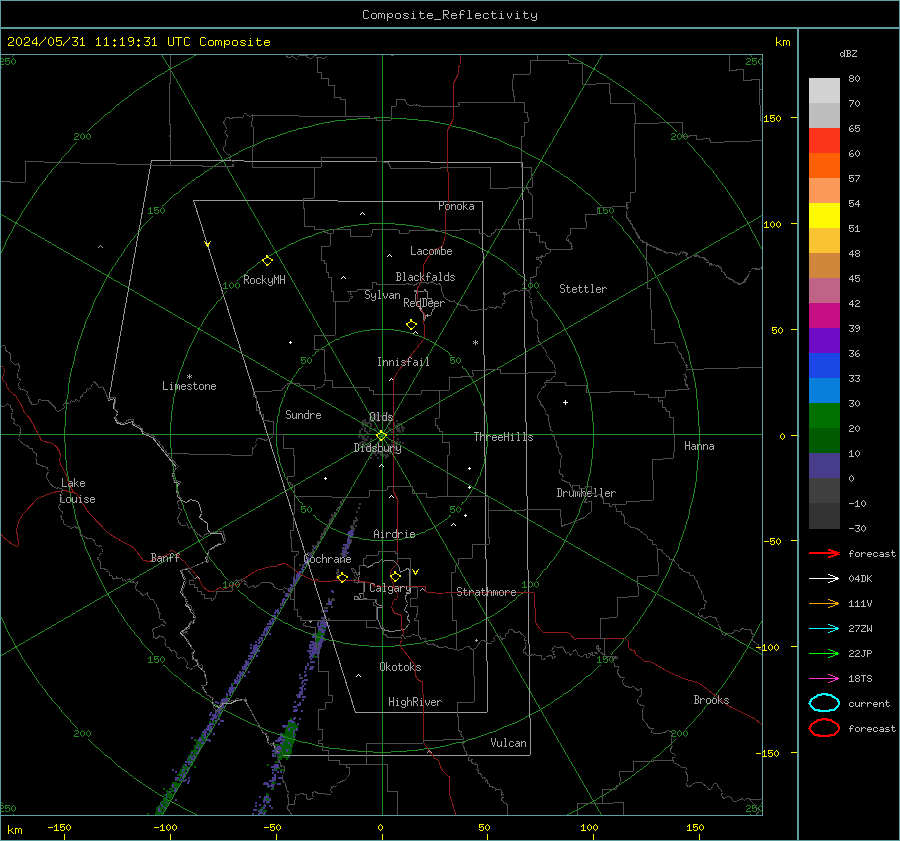Click the blue swatch for 36 dBZ
900x841 pixels.
coord(824,365)
